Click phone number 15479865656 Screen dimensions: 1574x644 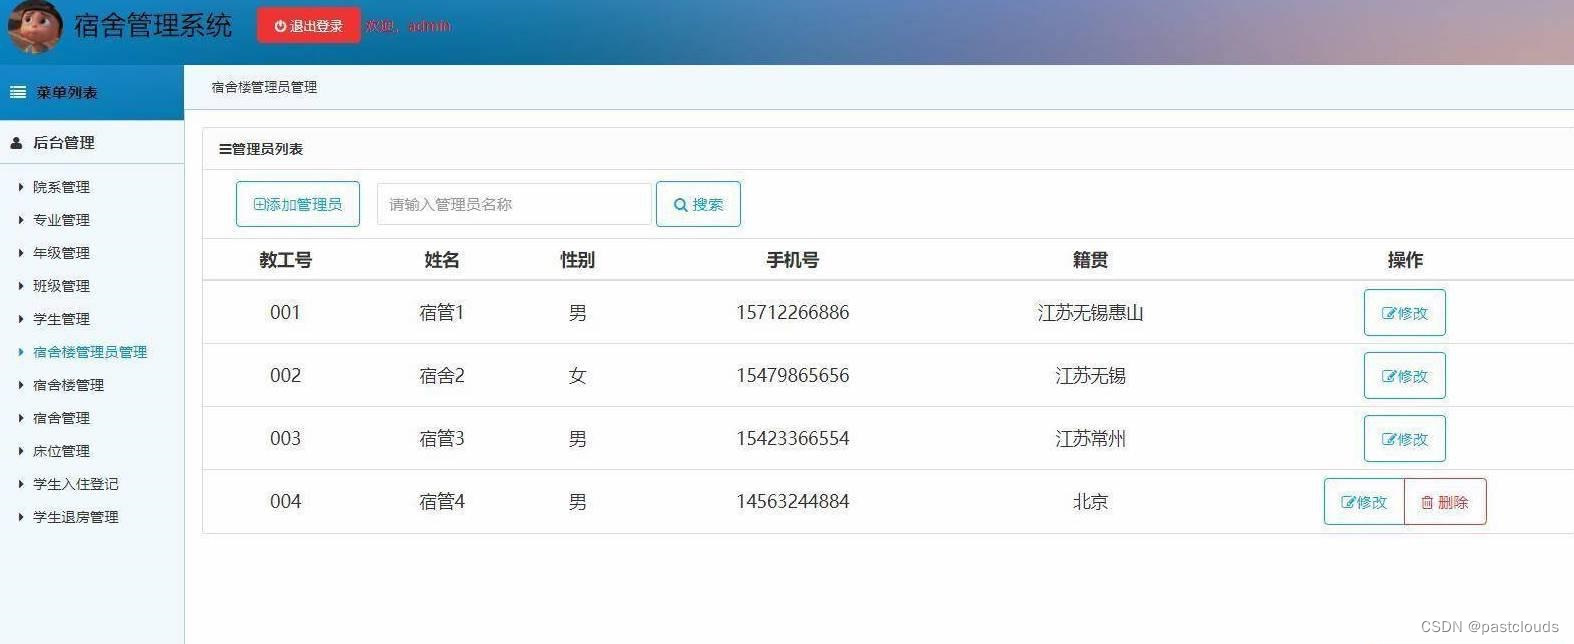(792, 376)
